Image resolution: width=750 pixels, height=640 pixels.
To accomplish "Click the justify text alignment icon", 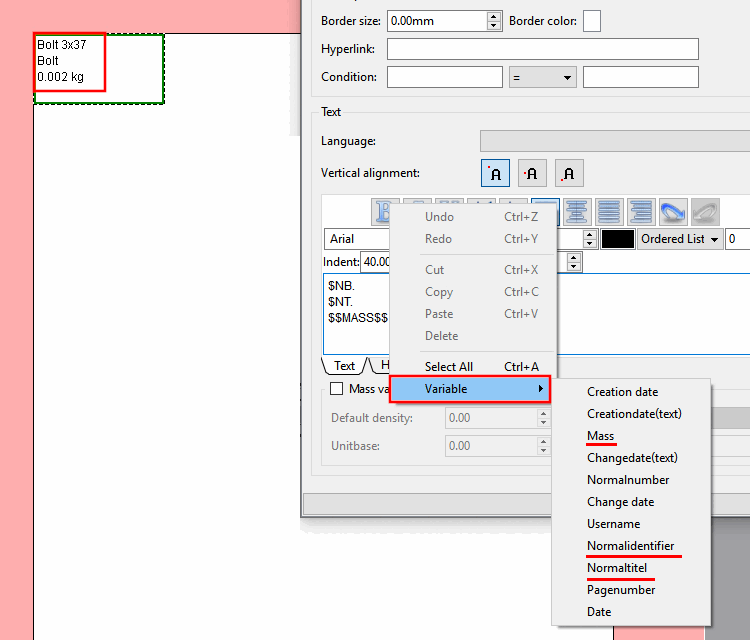I will [609, 211].
